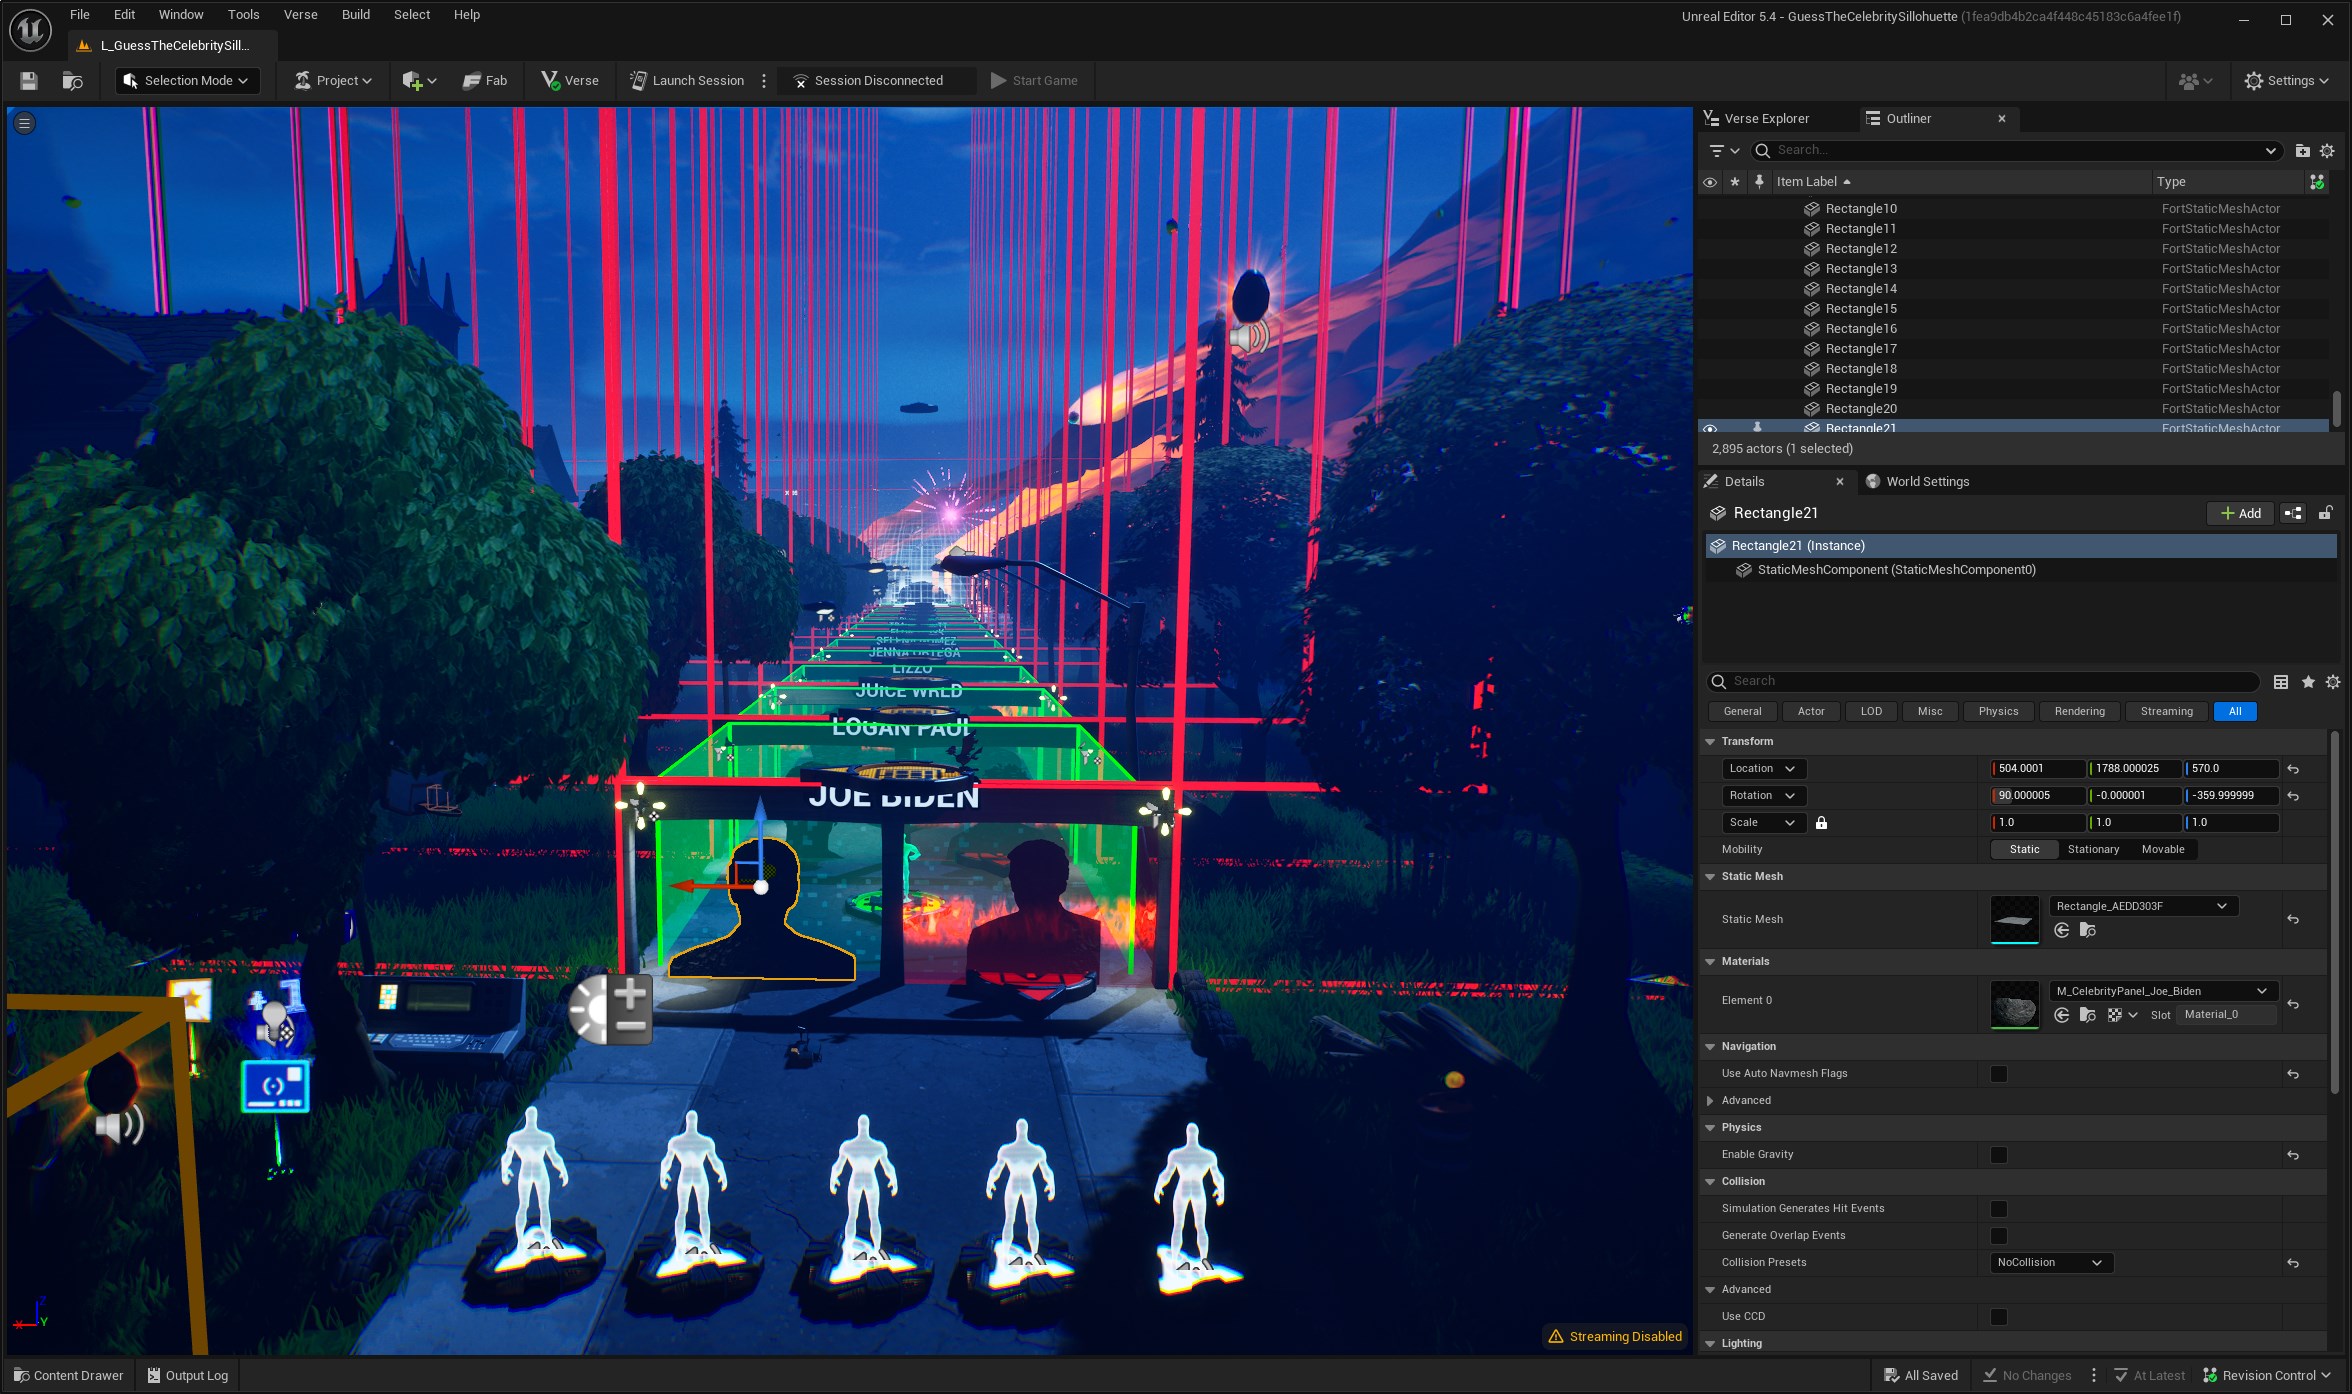Reset Rotation to default value
Viewport: 2352px width, 1394px height.
coord(2293,796)
